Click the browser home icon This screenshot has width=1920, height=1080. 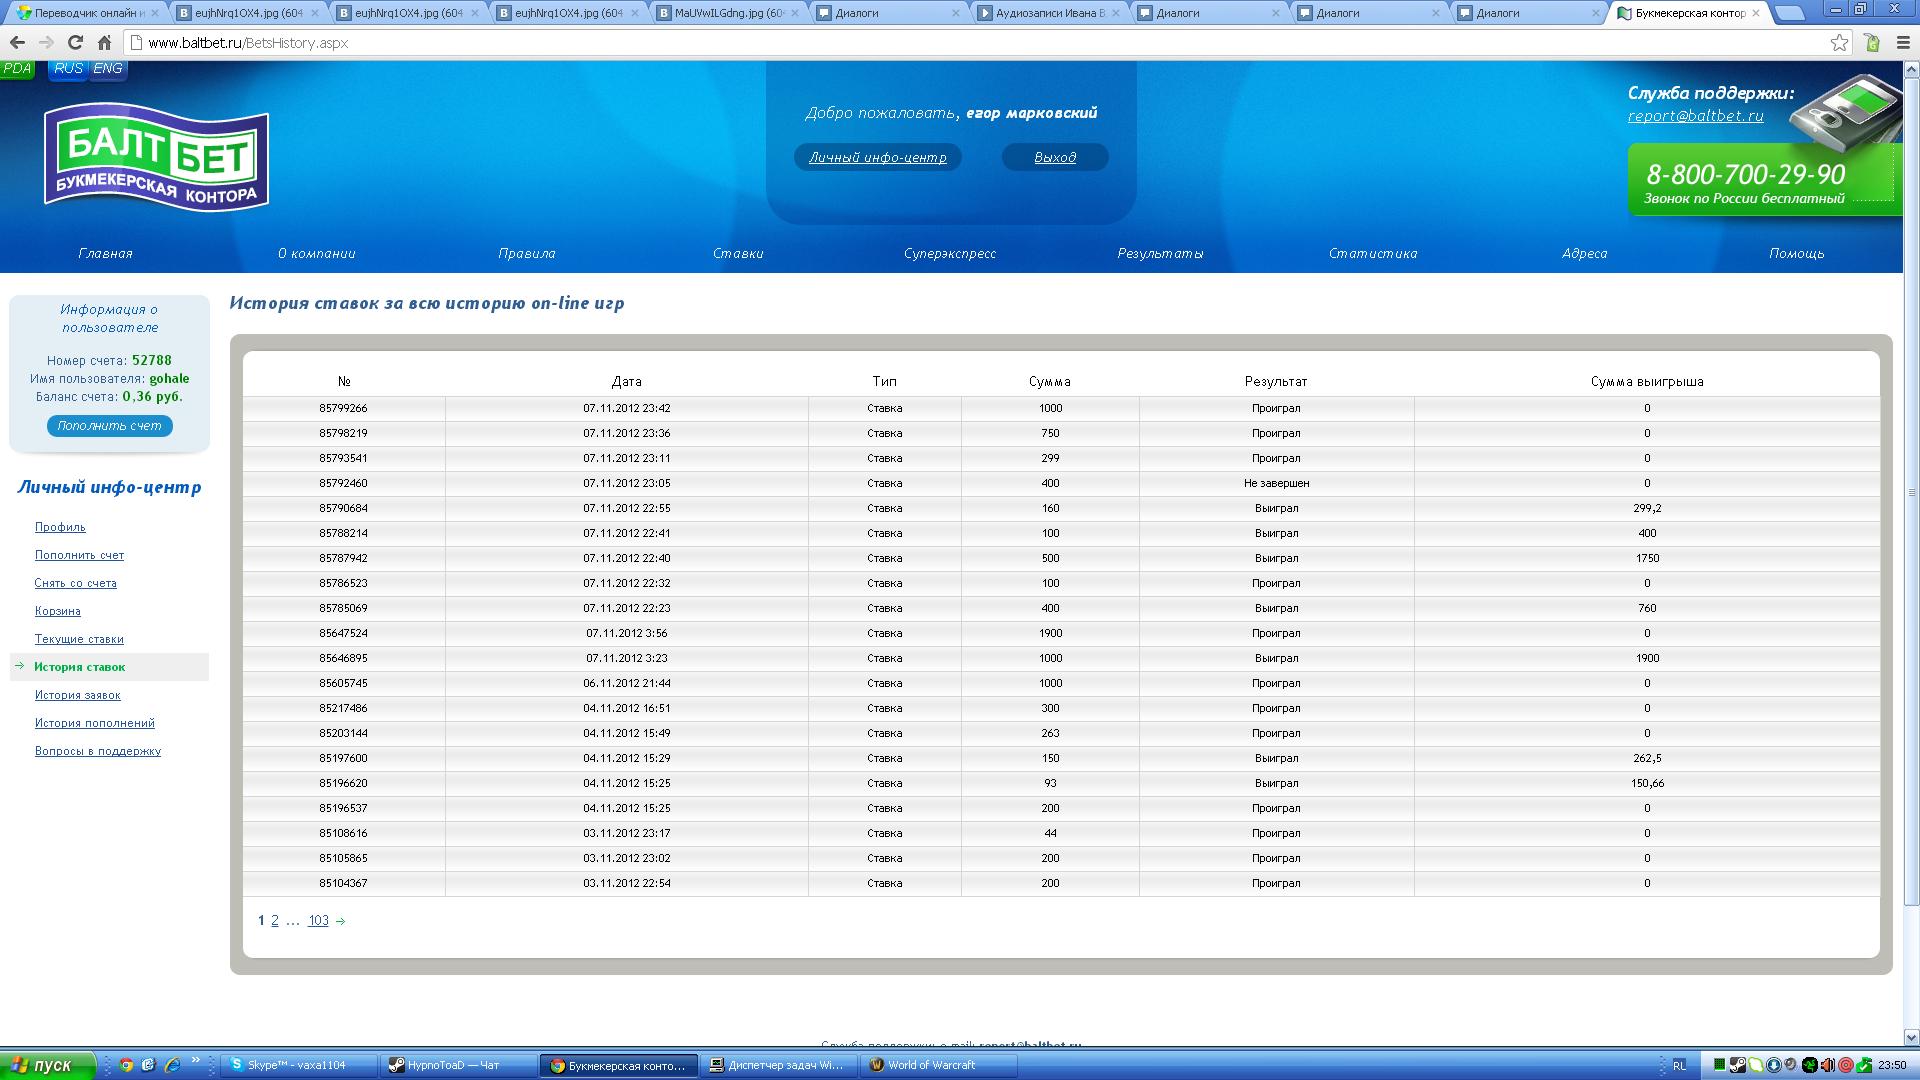pyautogui.click(x=104, y=42)
